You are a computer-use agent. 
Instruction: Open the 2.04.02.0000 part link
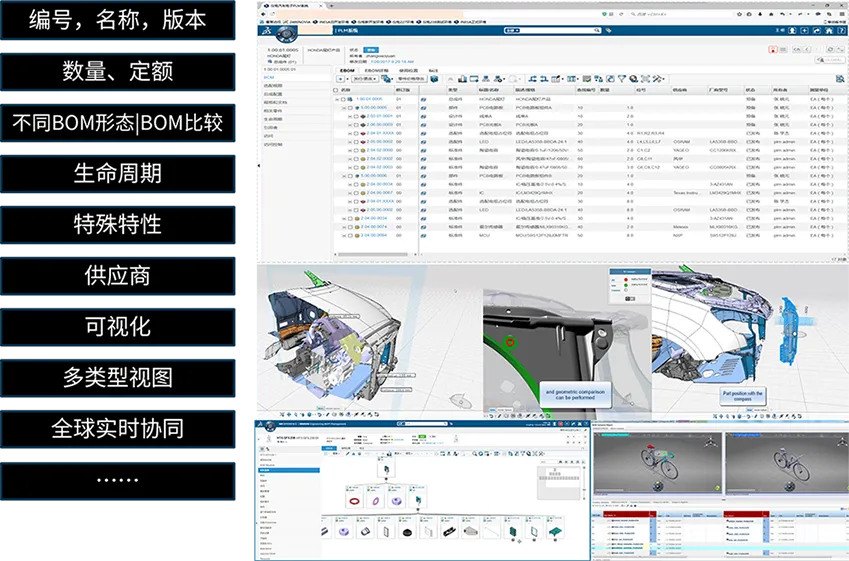coord(381,150)
